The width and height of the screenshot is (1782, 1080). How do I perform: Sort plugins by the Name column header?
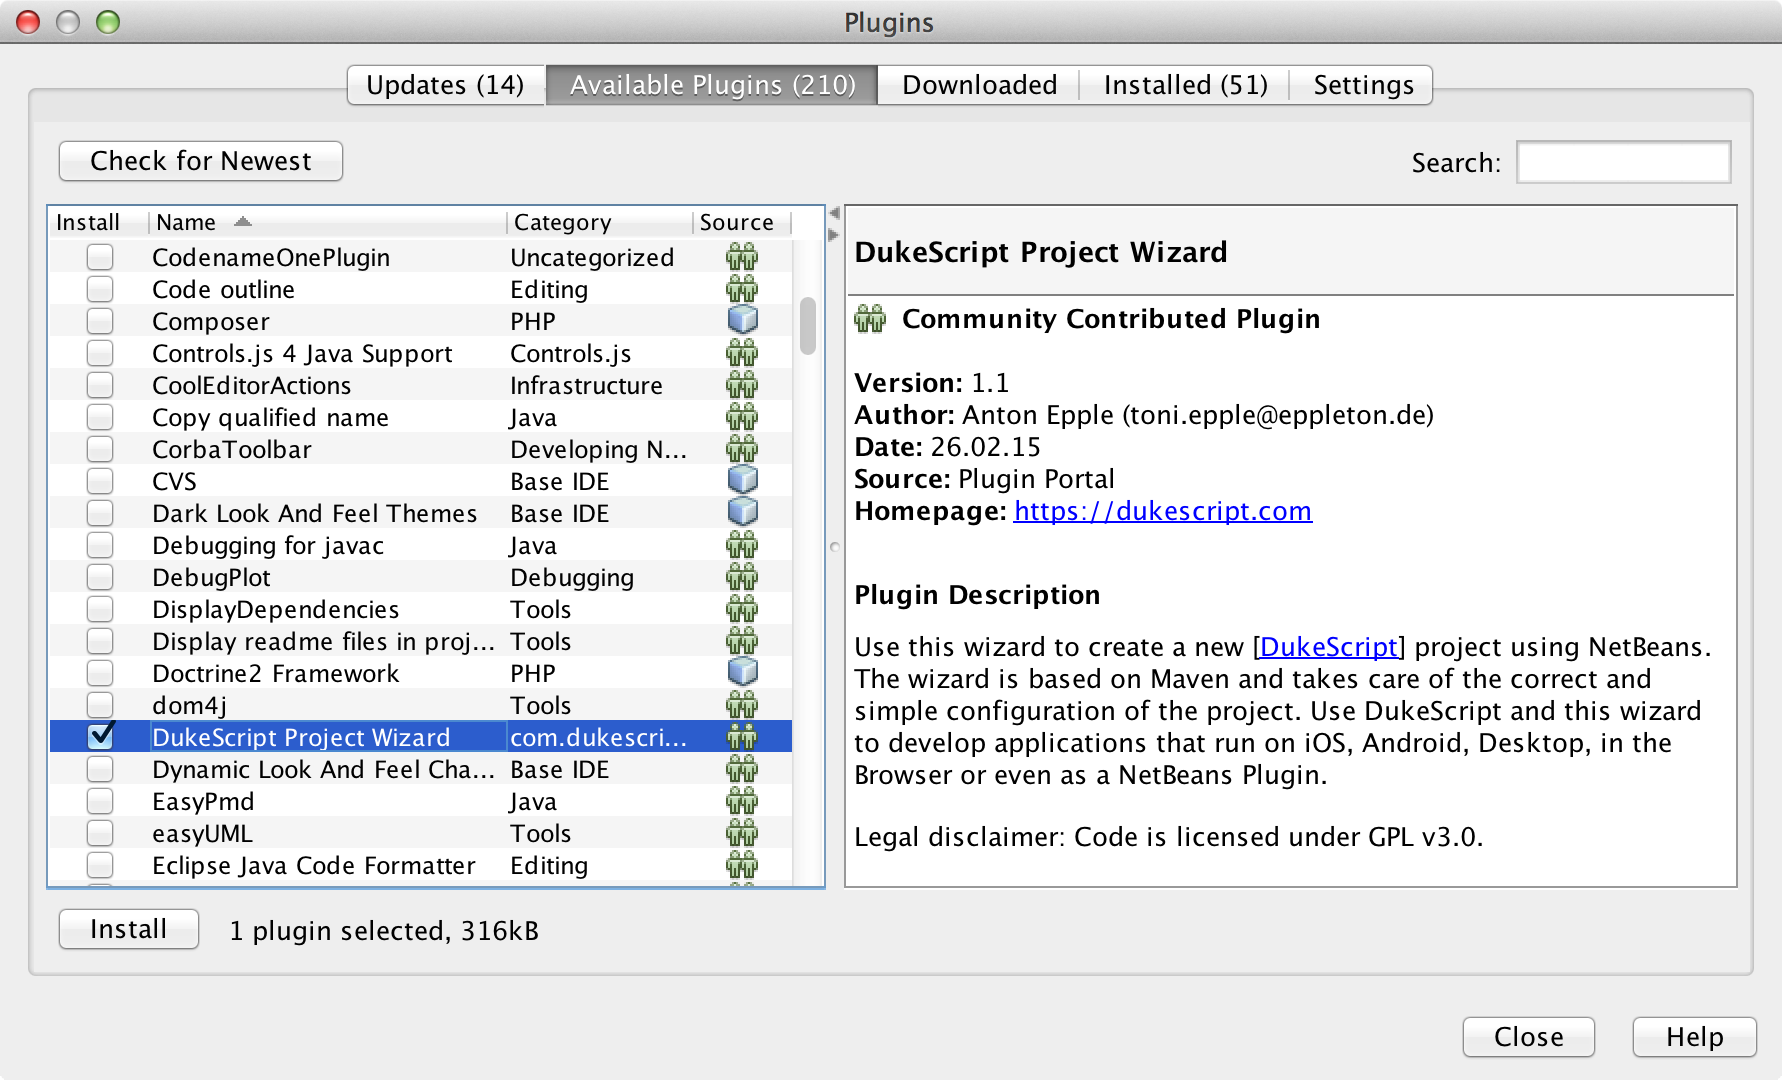click(x=186, y=222)
